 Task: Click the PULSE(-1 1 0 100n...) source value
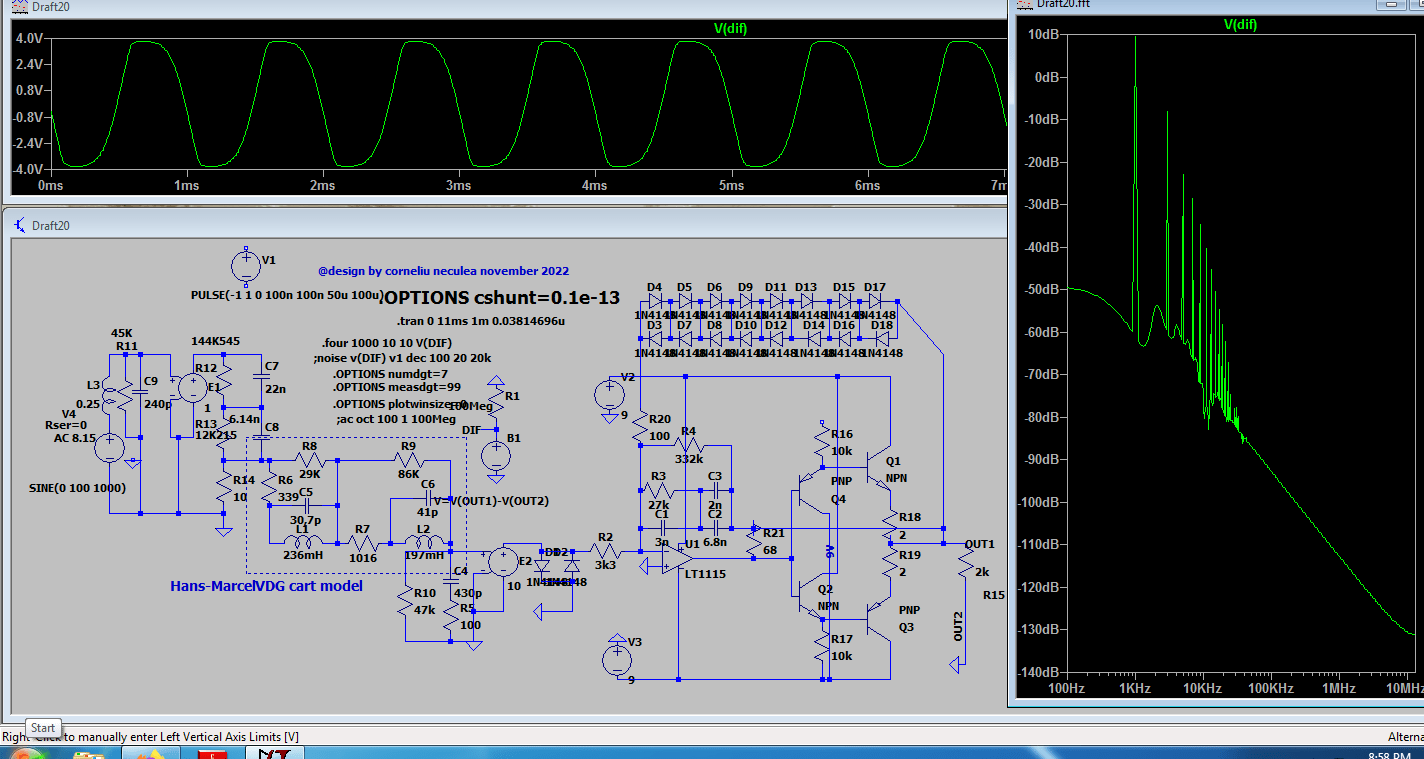click(x=288, y=296)
